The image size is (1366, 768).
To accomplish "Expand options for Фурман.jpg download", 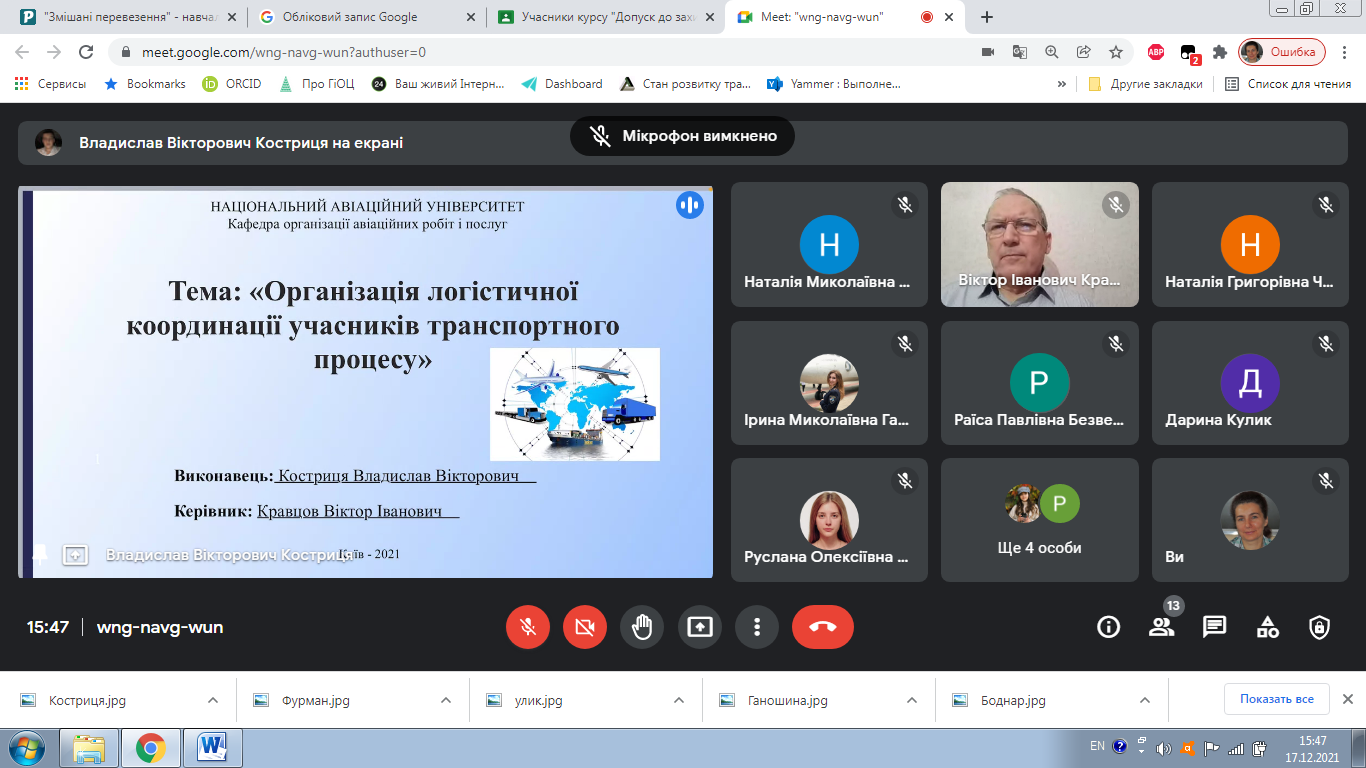I will [446, 700].
